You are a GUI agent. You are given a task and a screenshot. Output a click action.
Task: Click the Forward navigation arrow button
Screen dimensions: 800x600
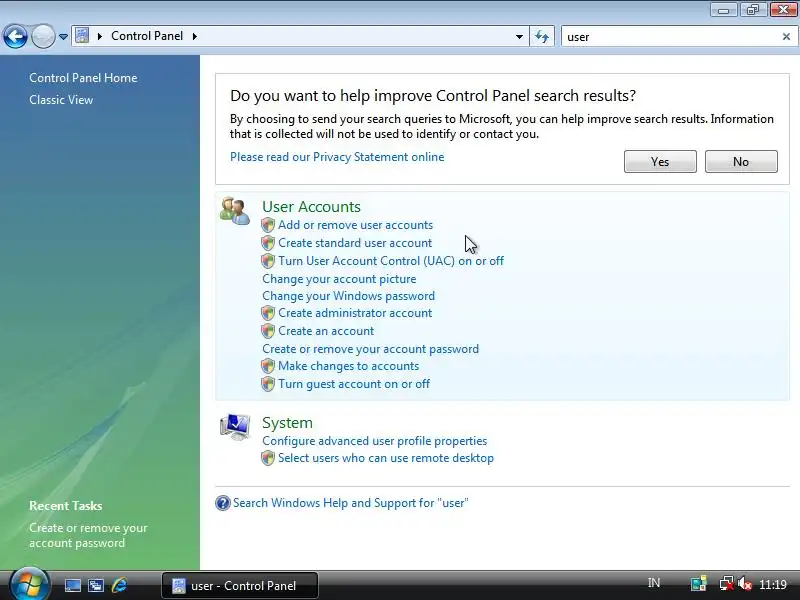point(43,36)
